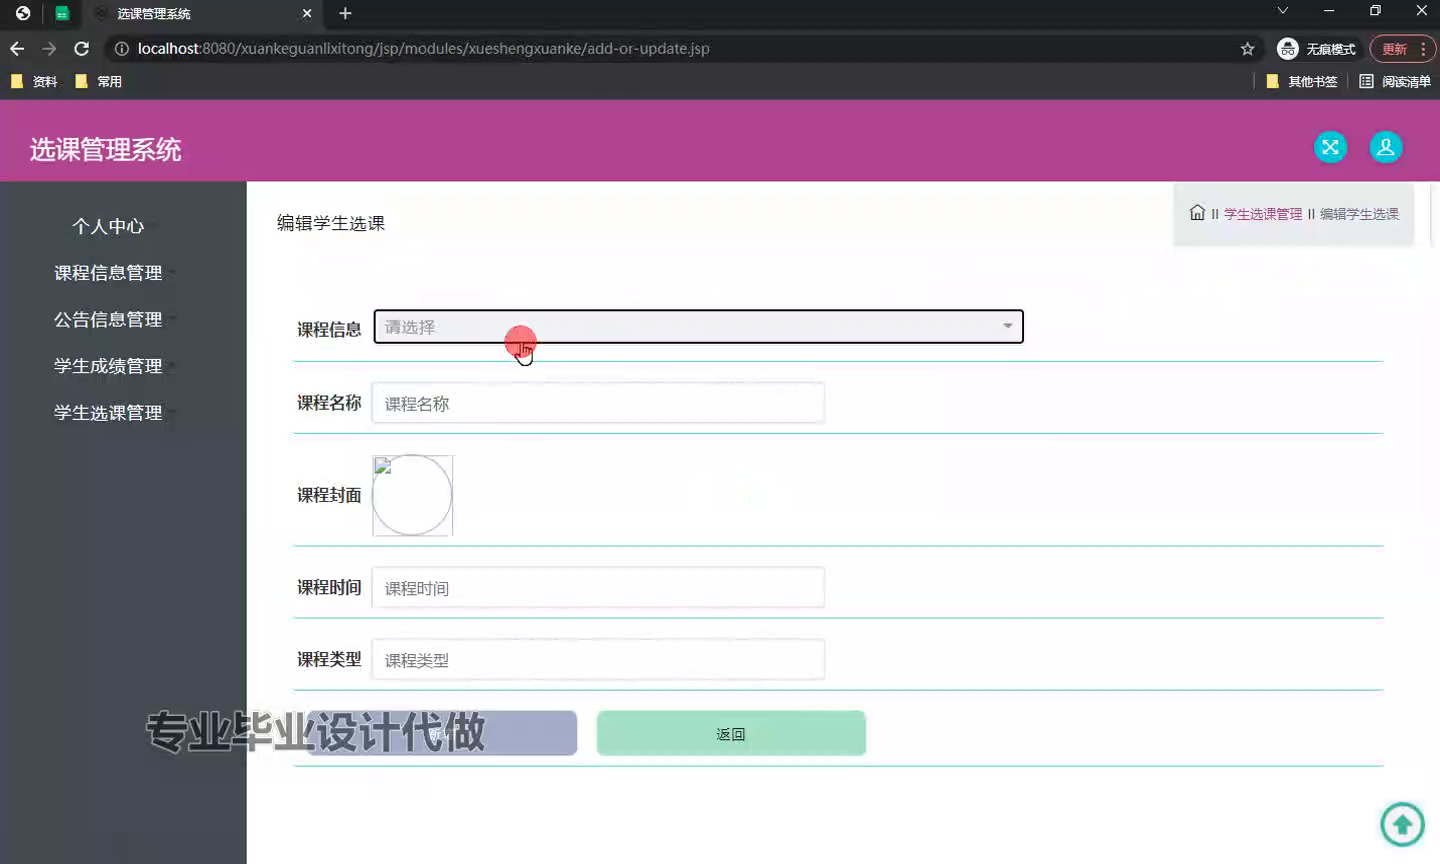
Task: Click the 课程封面 image thumbnail
Action: (x=413, y=495)
